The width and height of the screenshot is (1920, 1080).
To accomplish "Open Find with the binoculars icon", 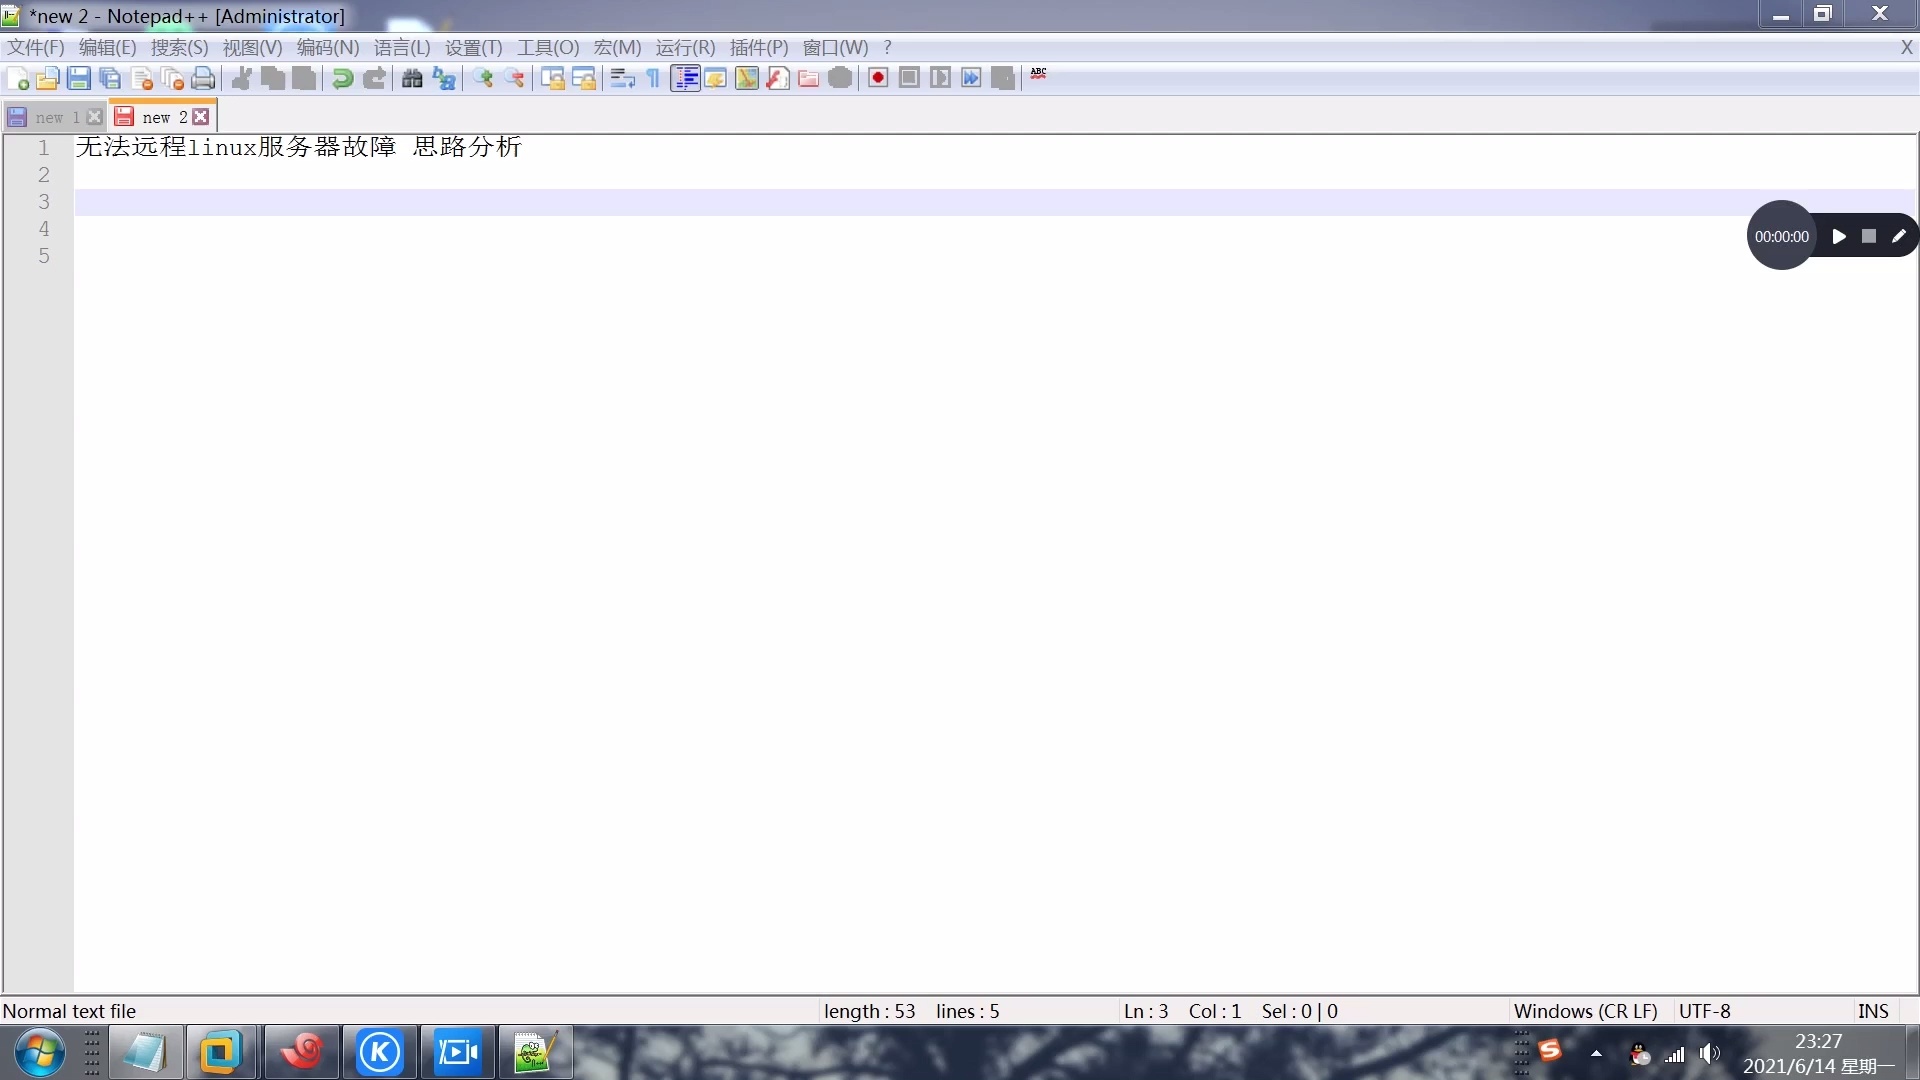I will (x=412, y=78).
